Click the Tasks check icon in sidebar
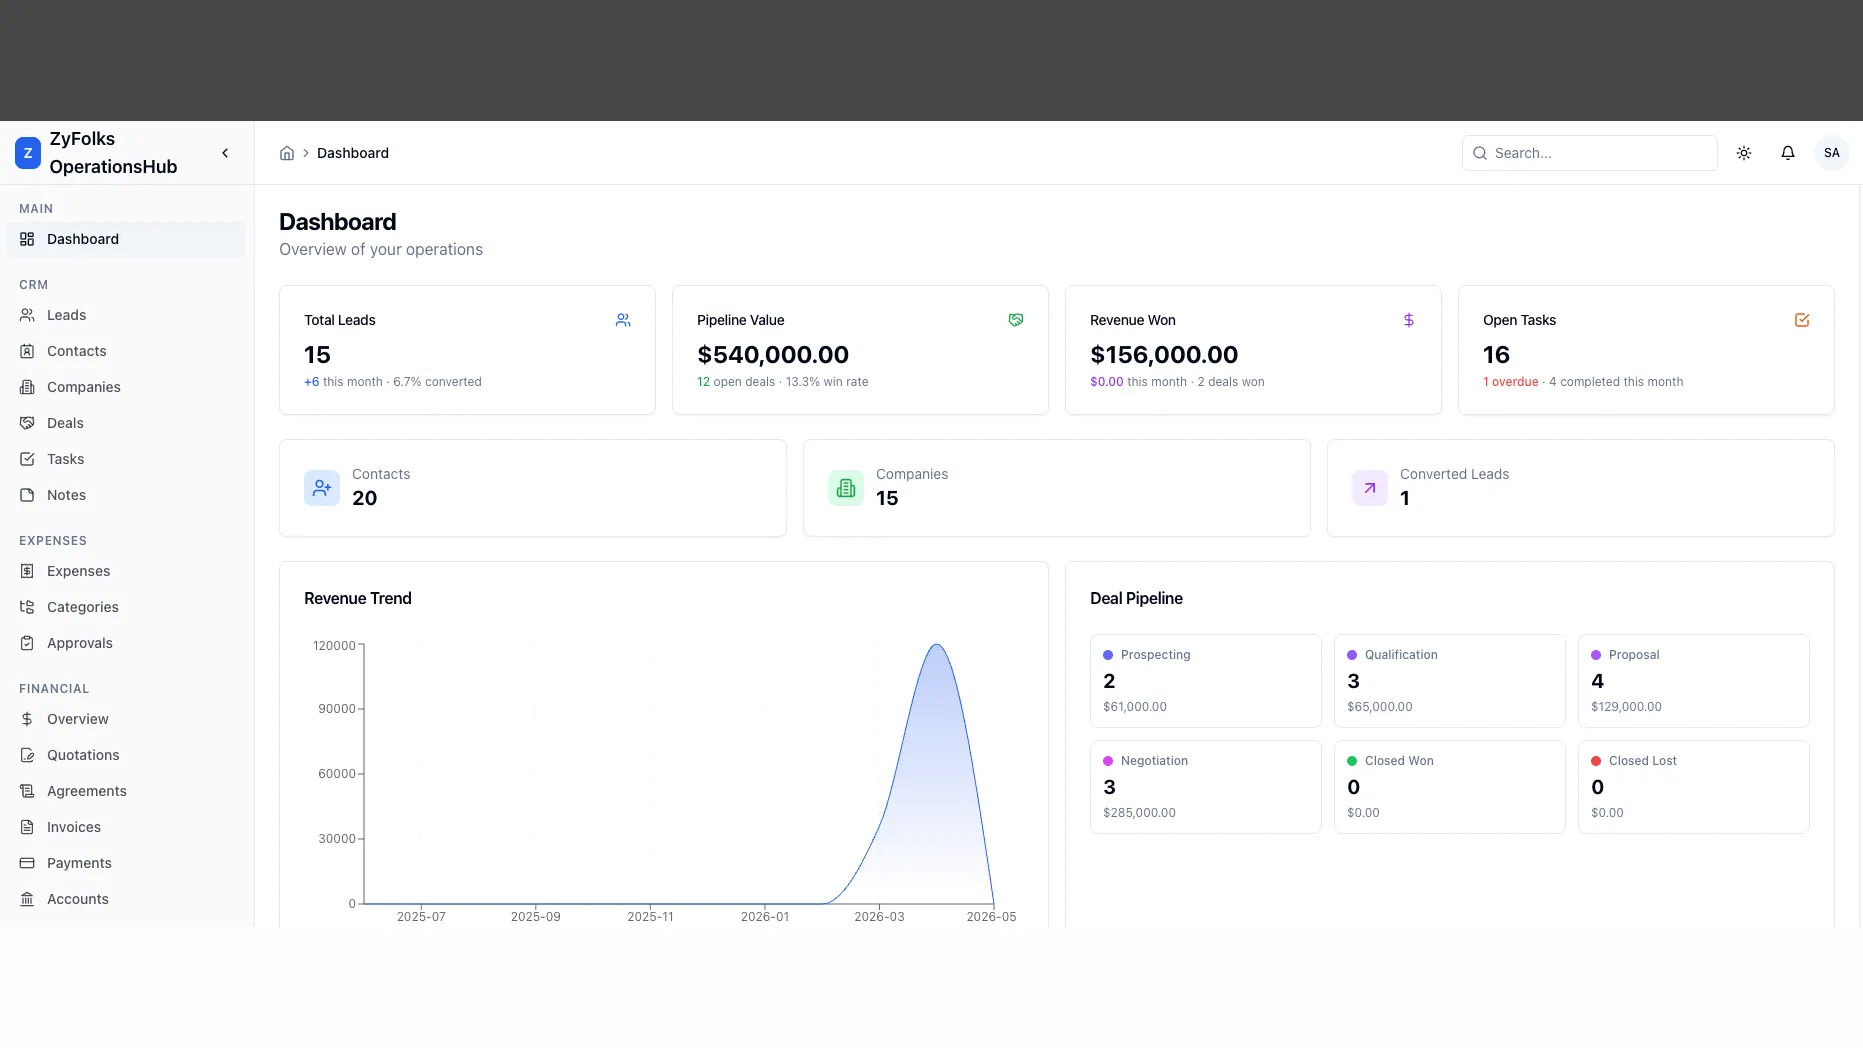The height and width of the screenshot is (1048, 1863). [27, 459]
